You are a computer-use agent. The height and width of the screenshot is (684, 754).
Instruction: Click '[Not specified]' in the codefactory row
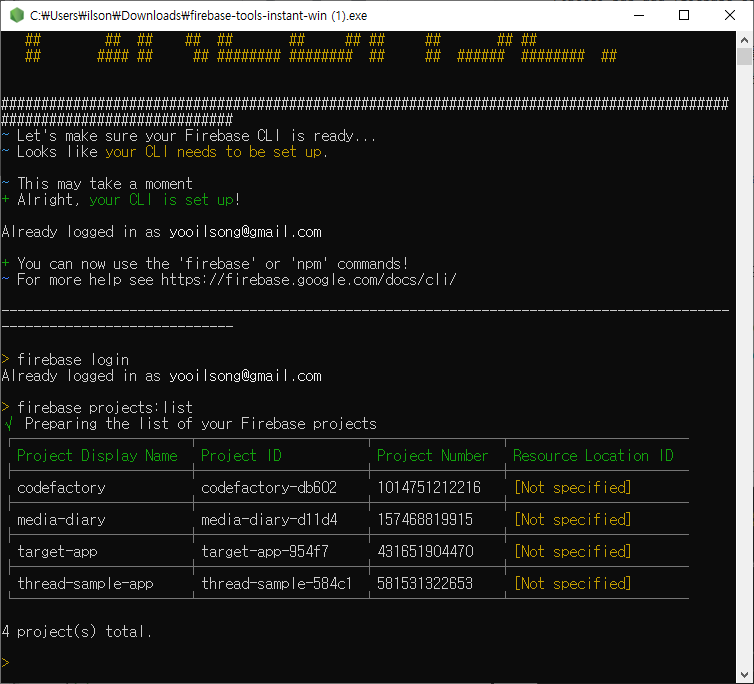click(572, 487)
